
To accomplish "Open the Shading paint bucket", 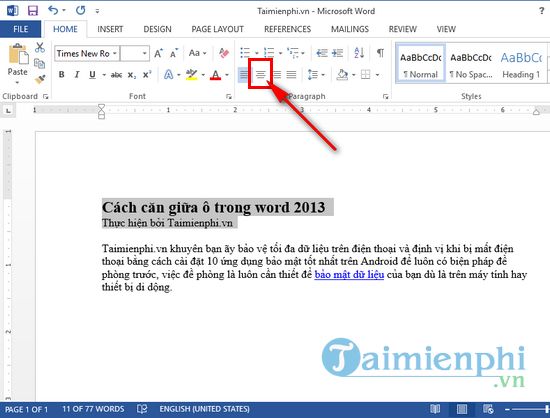I will [342, 75].
